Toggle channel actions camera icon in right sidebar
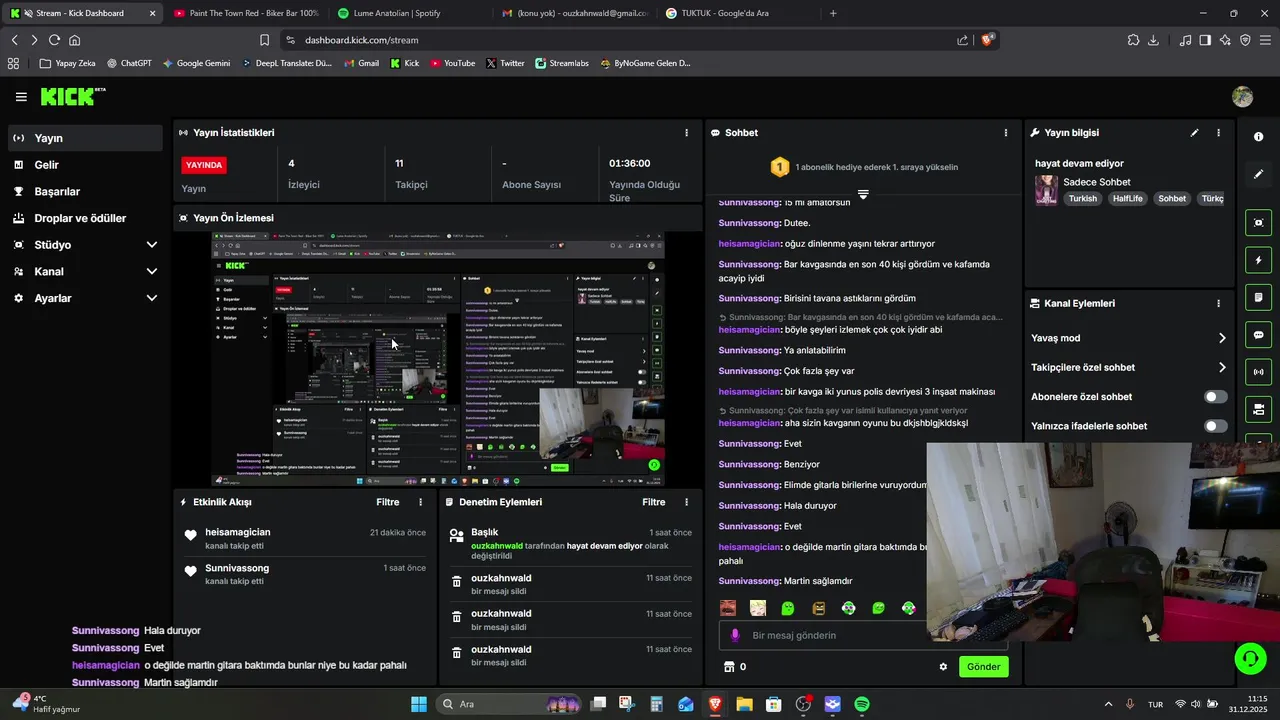This screenshot has width=1280, height=720. click(1258, 409)
